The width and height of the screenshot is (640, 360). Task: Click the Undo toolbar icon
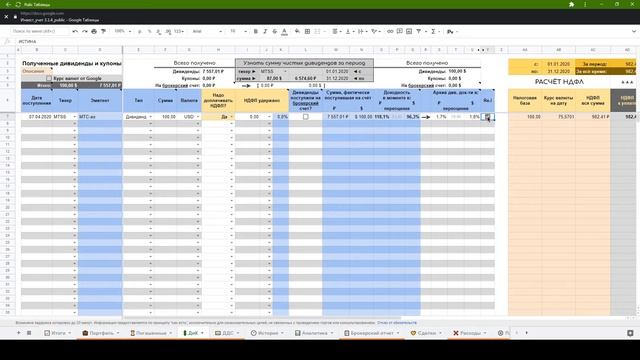point(75,31)
